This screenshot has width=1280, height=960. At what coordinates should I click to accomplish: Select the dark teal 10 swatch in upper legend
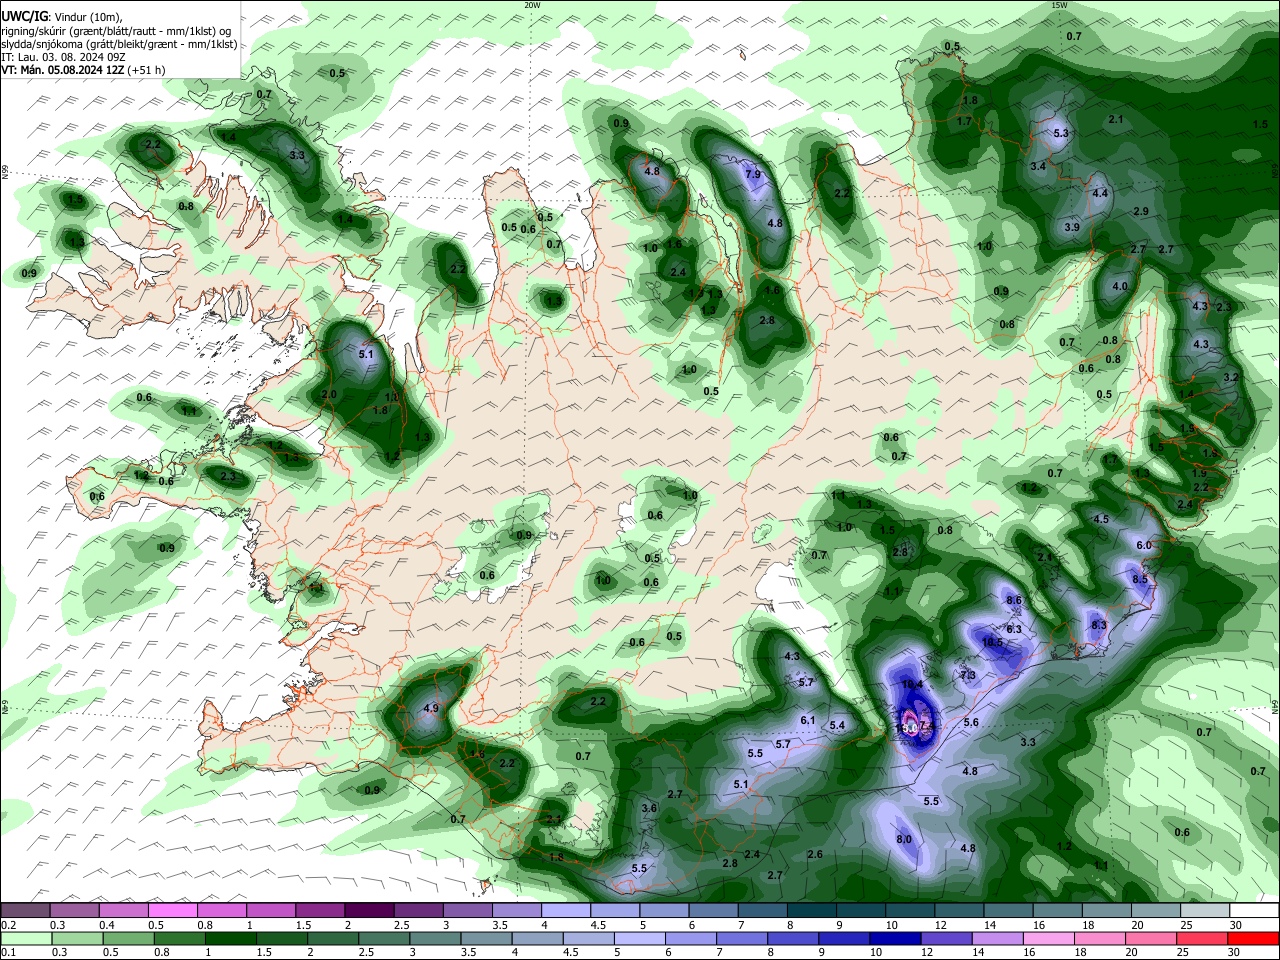click(x=910, y=910)
